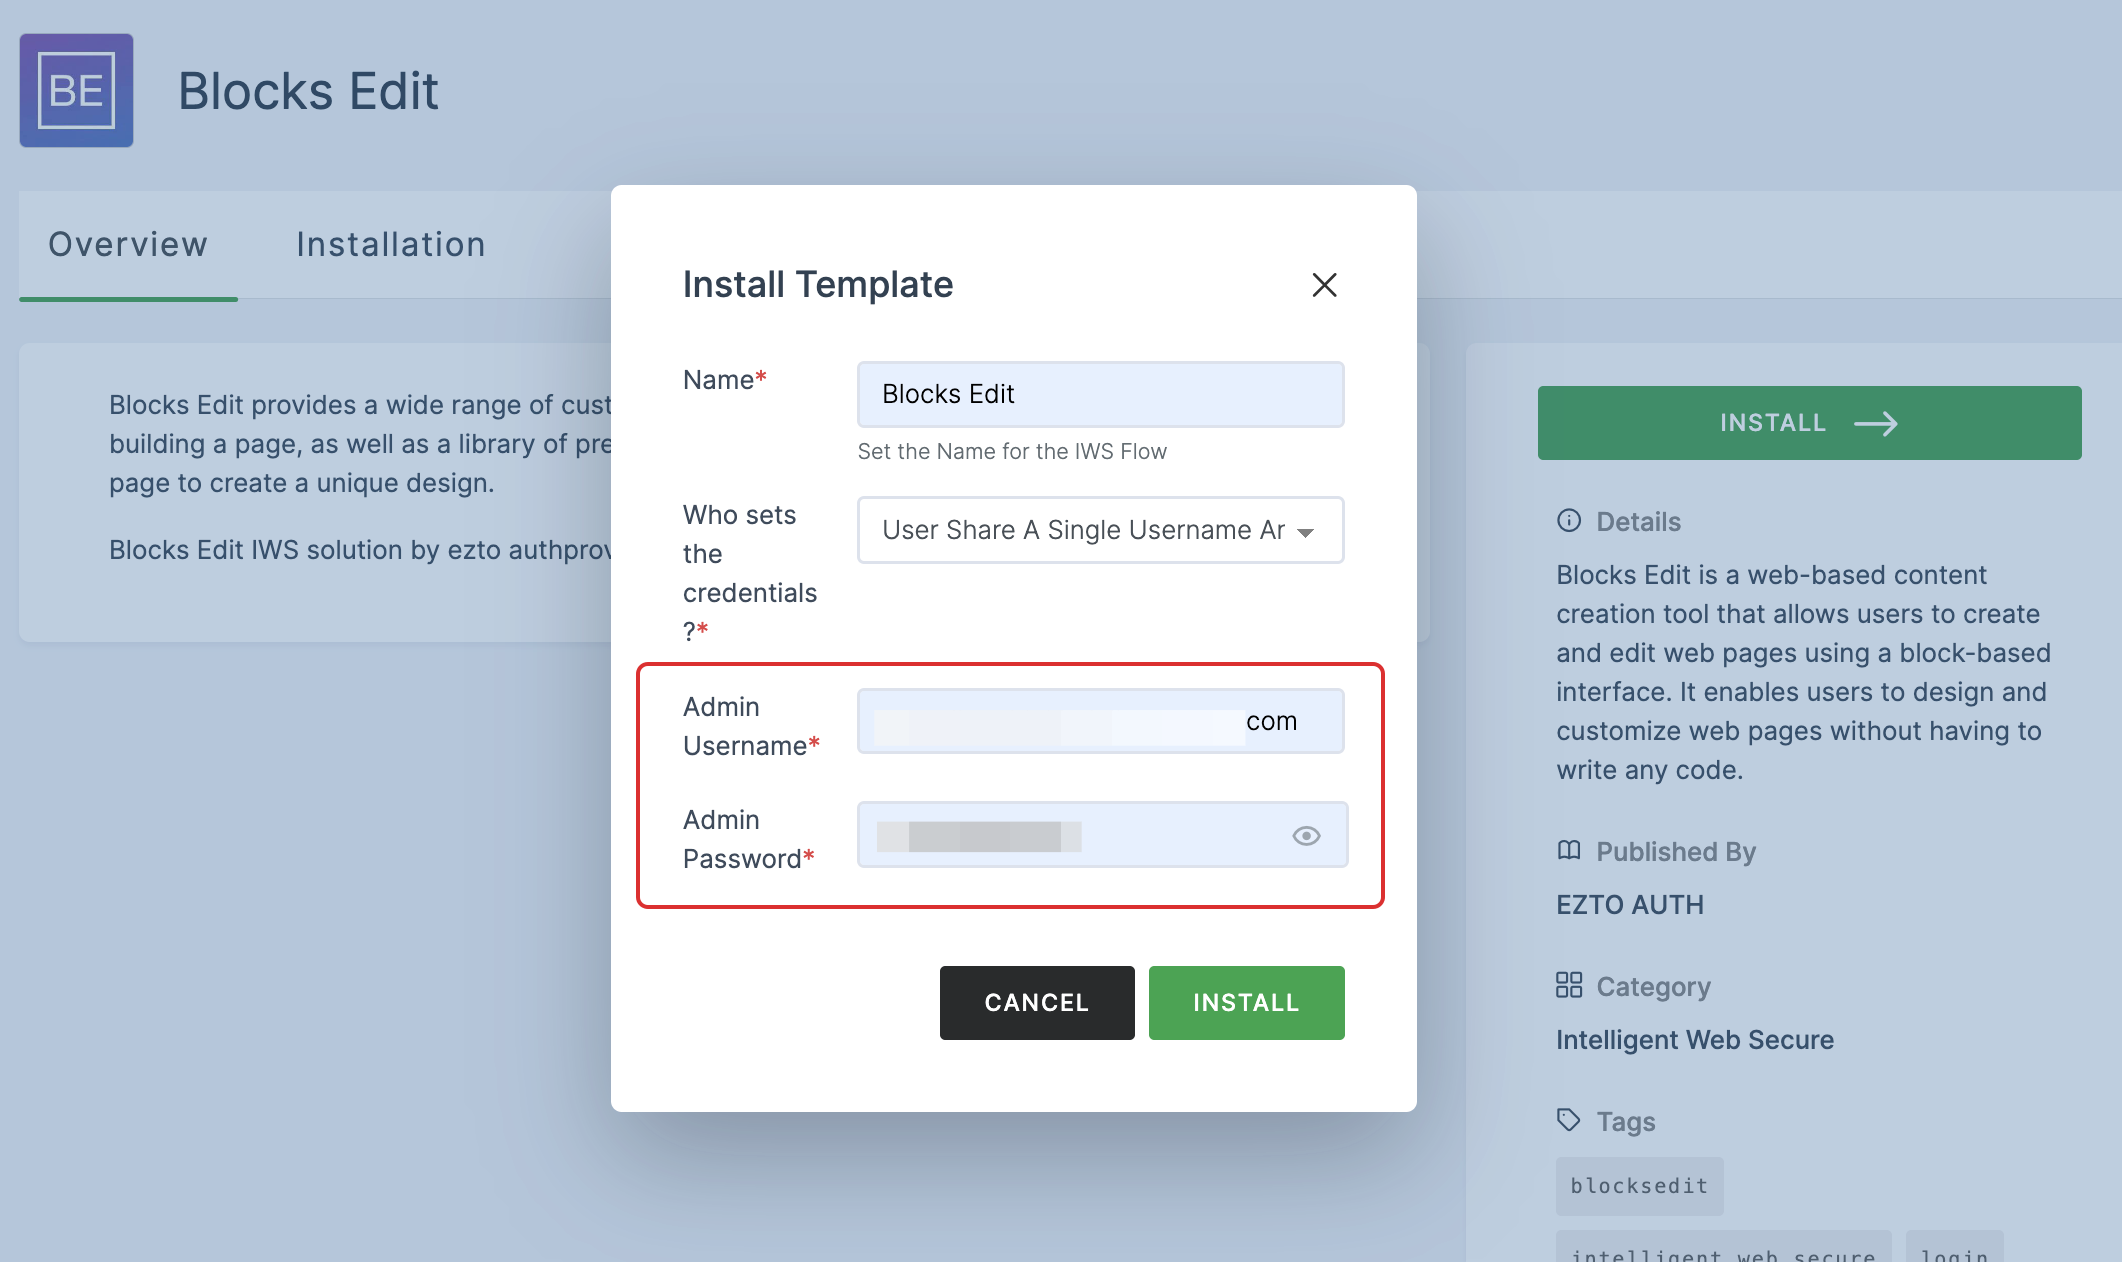Click the Intelligent Web Secure category
2122x1262 pixels.
coord(1695,1040)
